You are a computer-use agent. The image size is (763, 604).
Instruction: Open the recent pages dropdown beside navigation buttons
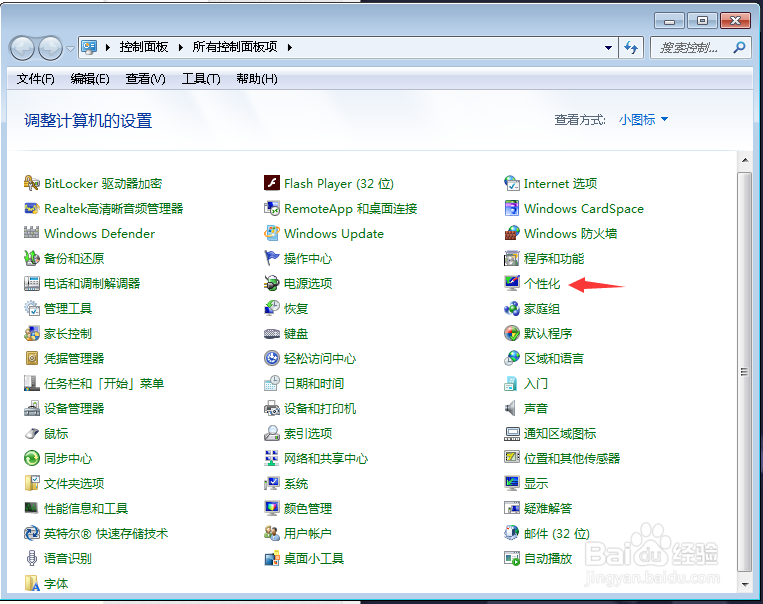point(71,48)
